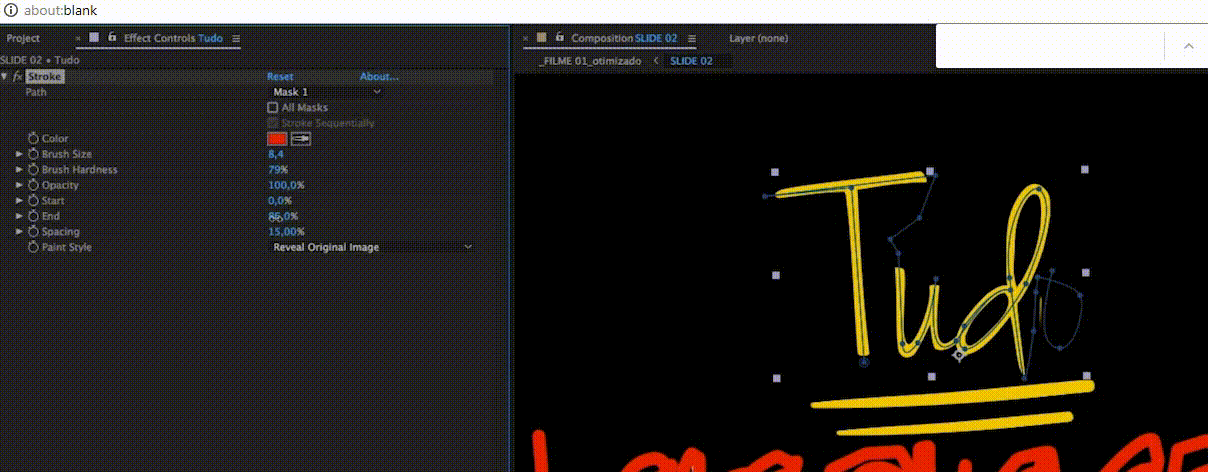Toggle the End property stopwatch
The width and height of the screenshot is (1208, 472).
tap(33, 216)
